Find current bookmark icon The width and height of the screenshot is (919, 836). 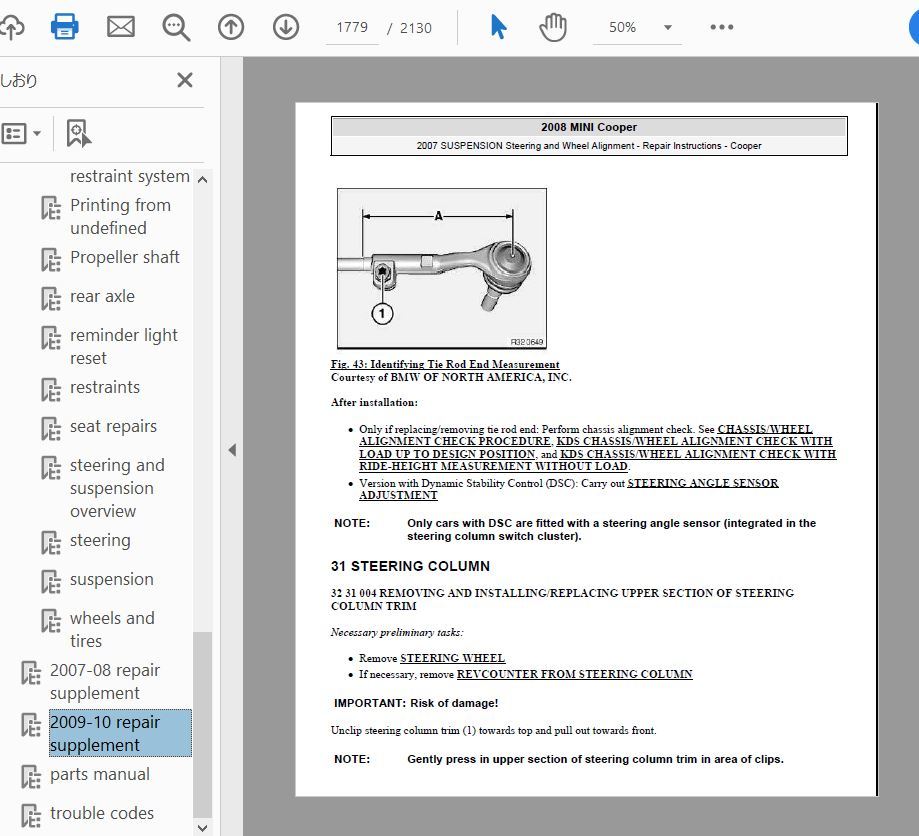79,134
